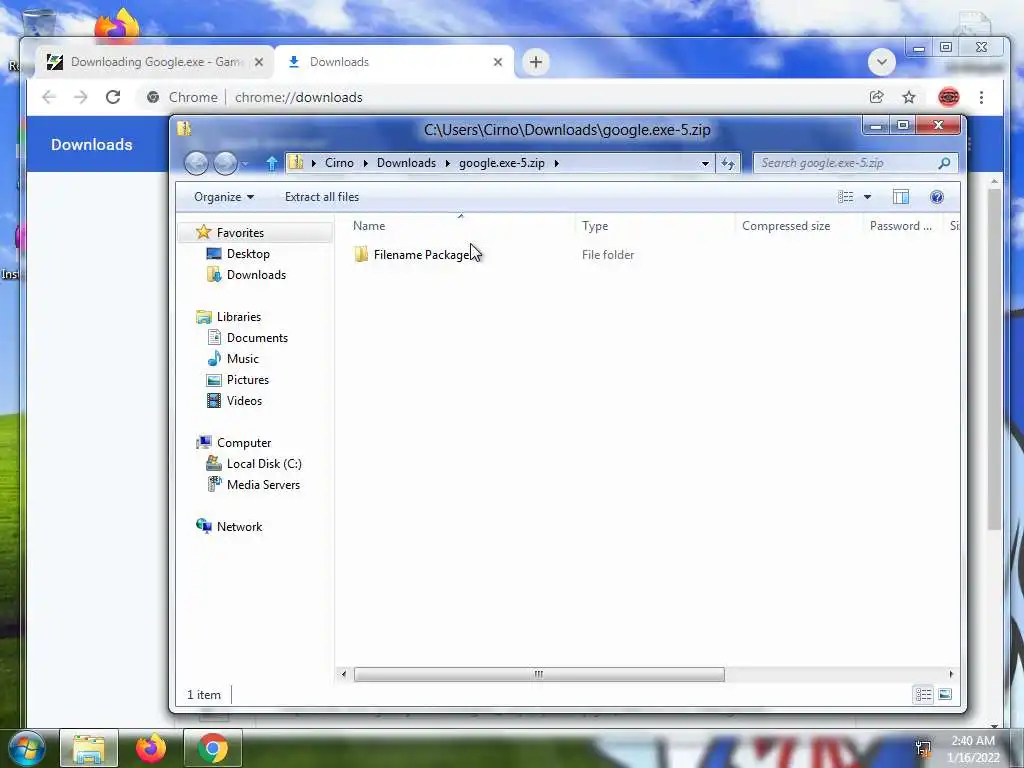This screenshot has width=1024, height=768.
Task: Switch to the Downloads tab
Action: click(394, 62)
